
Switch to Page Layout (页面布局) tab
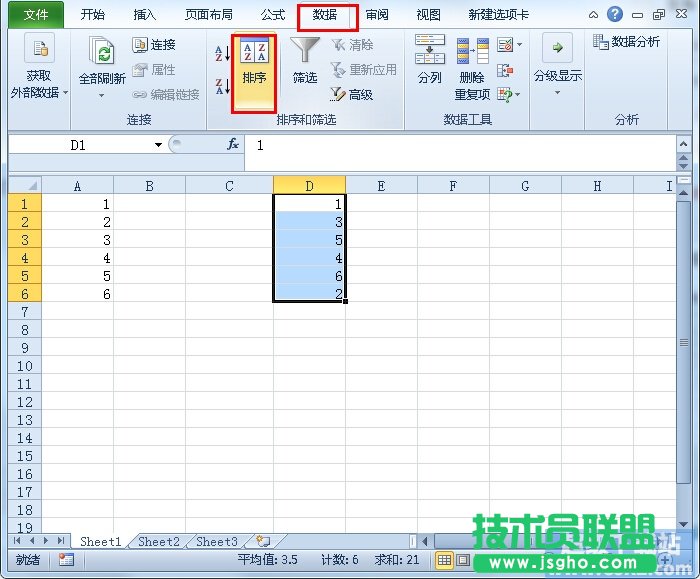click(209, 15)
